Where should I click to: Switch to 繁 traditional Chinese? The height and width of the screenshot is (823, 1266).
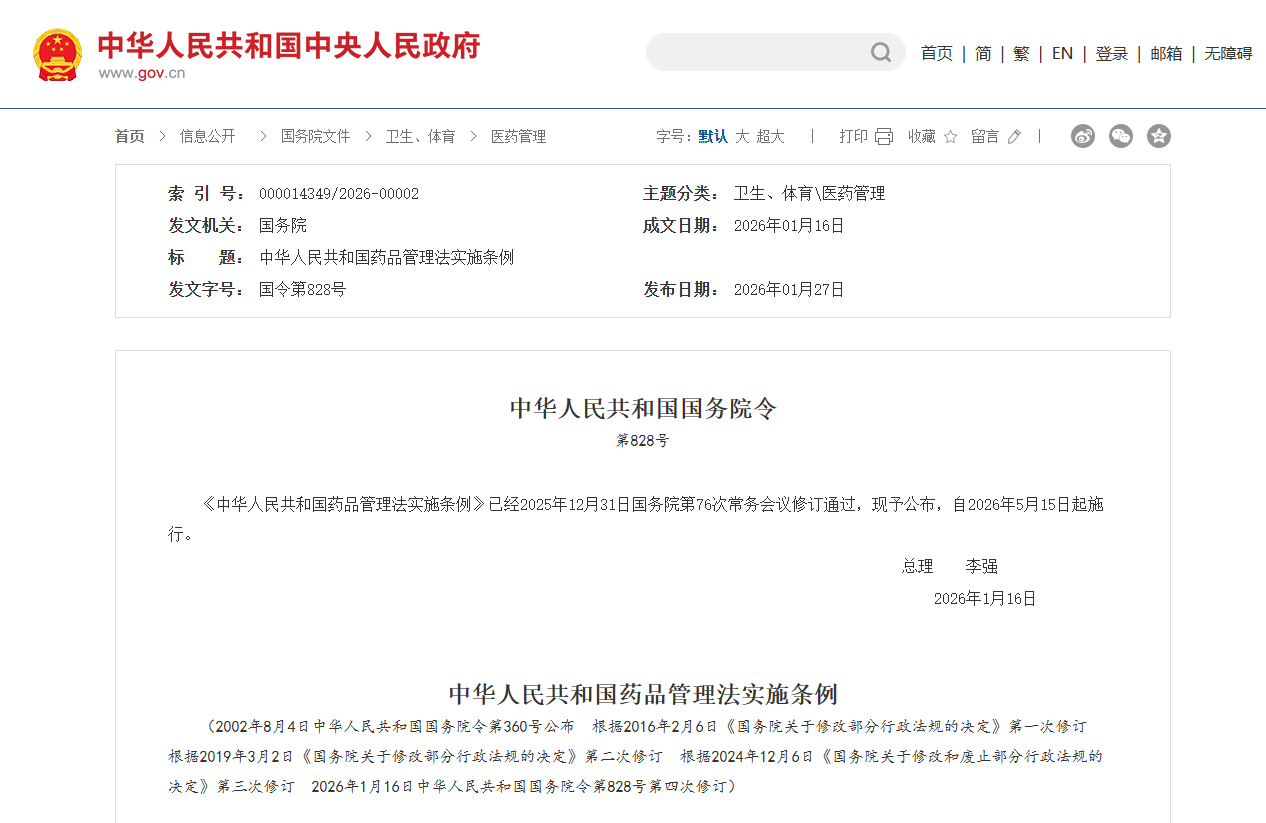pos(1021,54)
